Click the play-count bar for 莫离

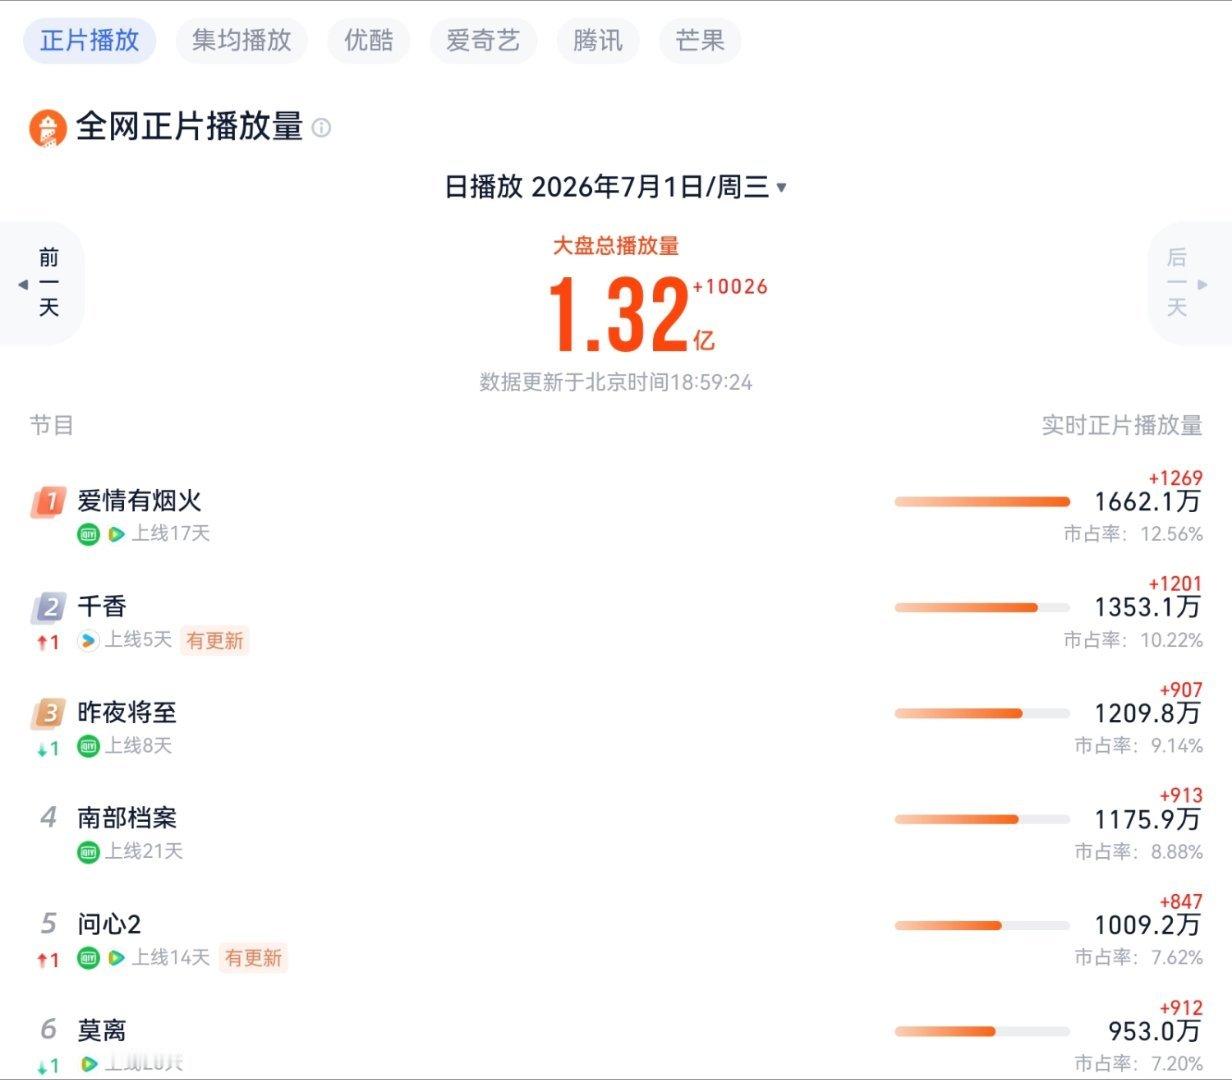coord(982,1032)
